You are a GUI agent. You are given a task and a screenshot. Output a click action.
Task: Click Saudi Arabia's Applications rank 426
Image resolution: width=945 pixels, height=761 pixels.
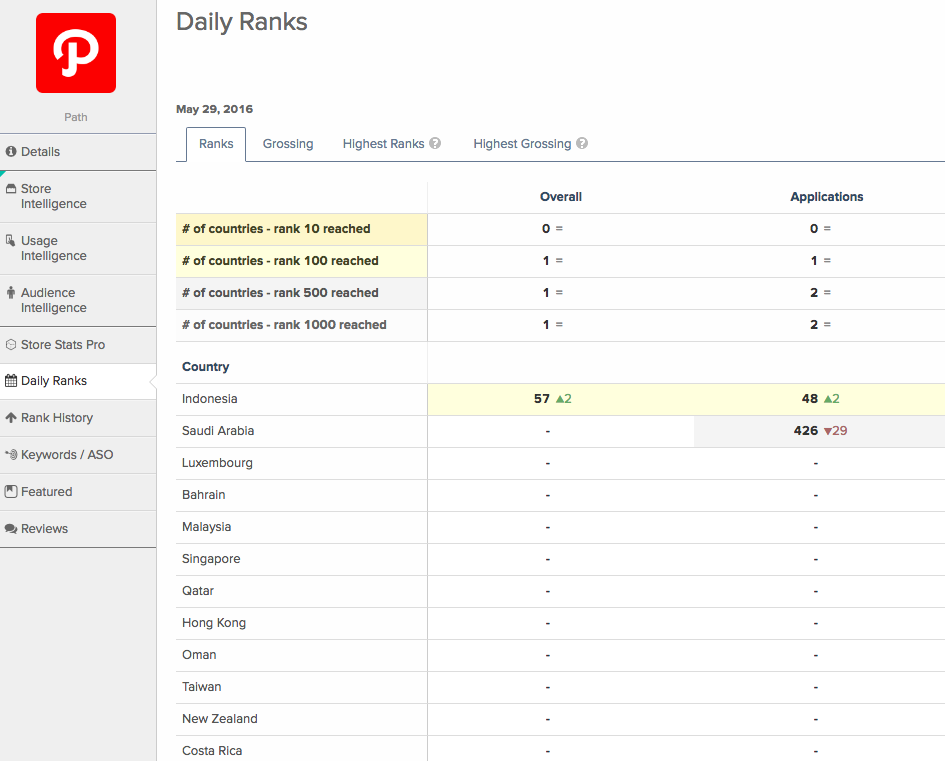click(806, 431)
